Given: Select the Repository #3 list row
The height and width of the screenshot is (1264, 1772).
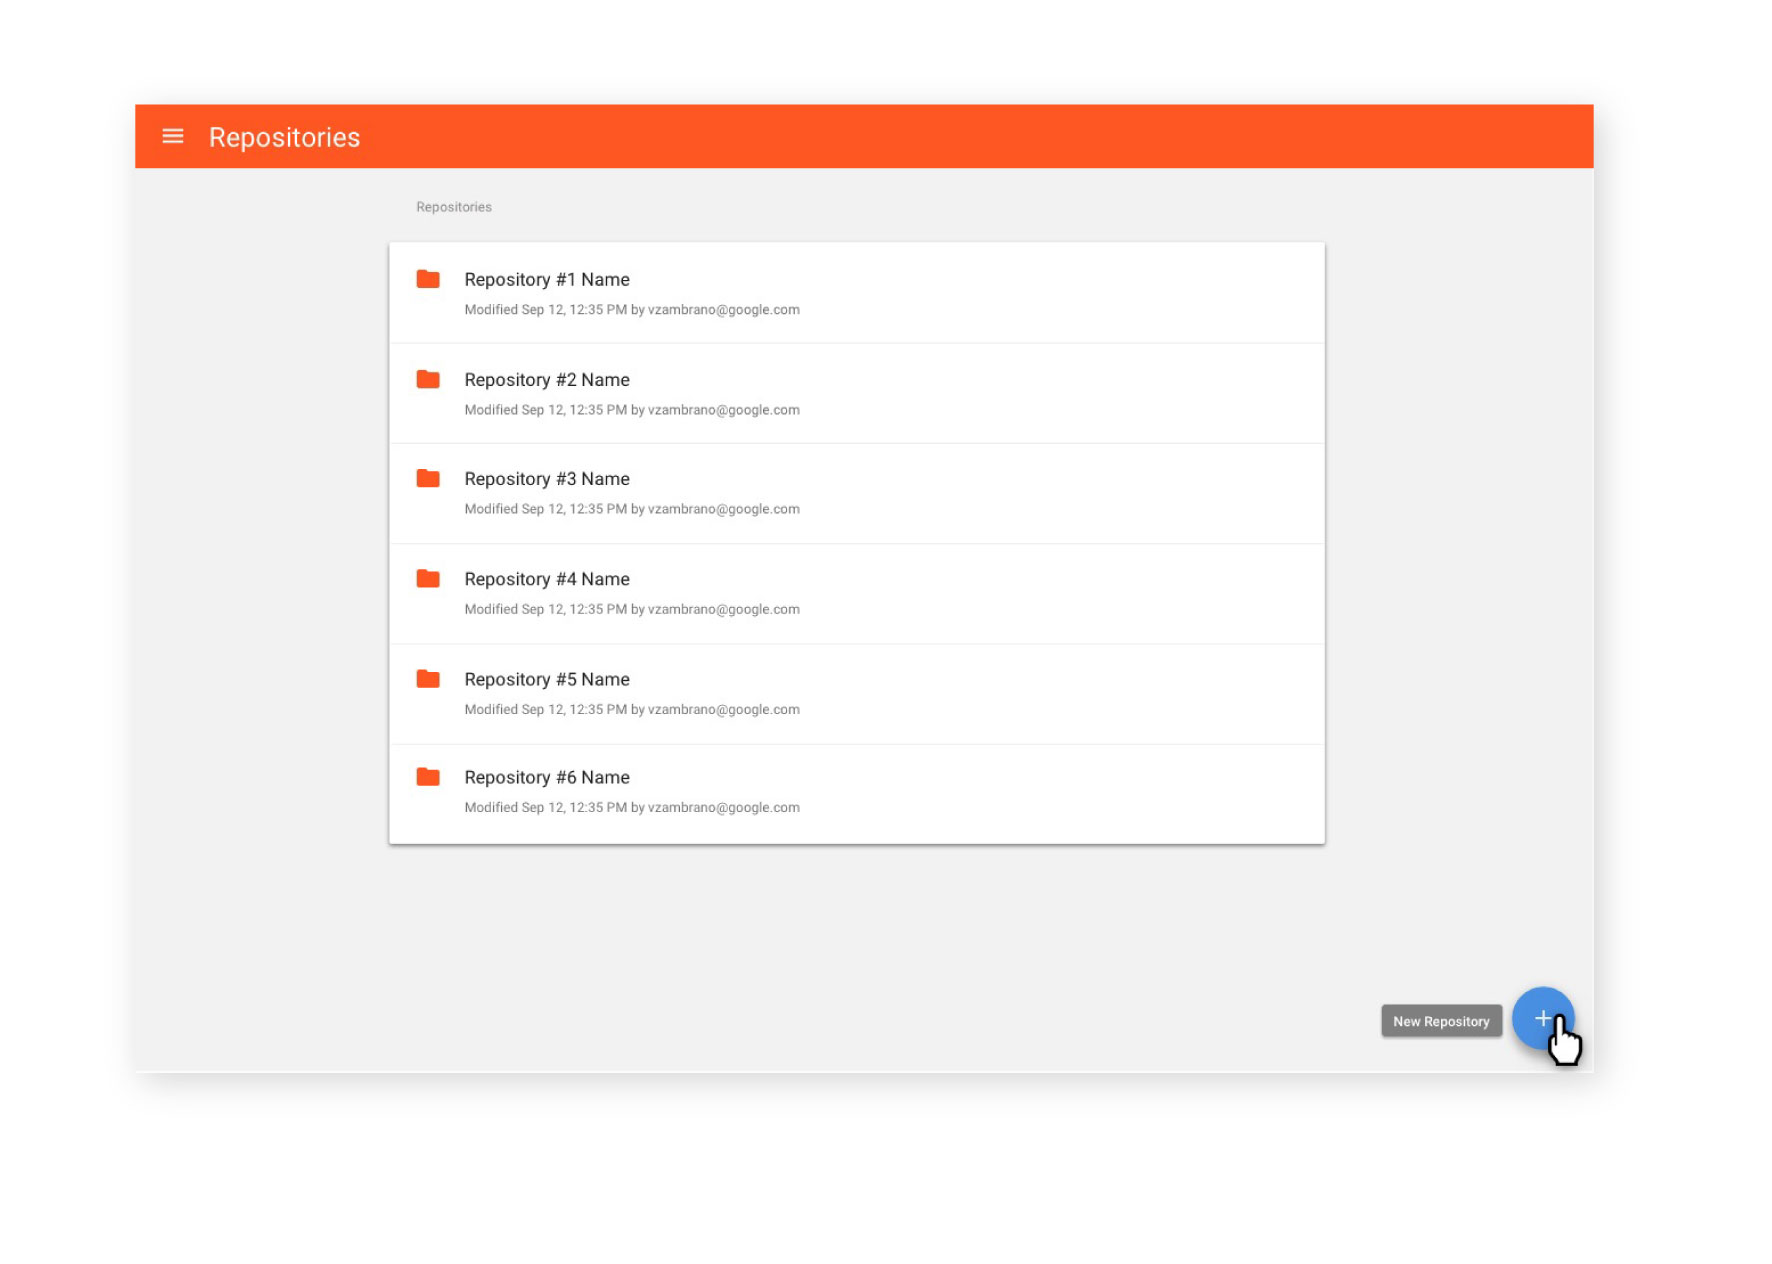Looking at the screenshot, I should click(x=857, y=492).
